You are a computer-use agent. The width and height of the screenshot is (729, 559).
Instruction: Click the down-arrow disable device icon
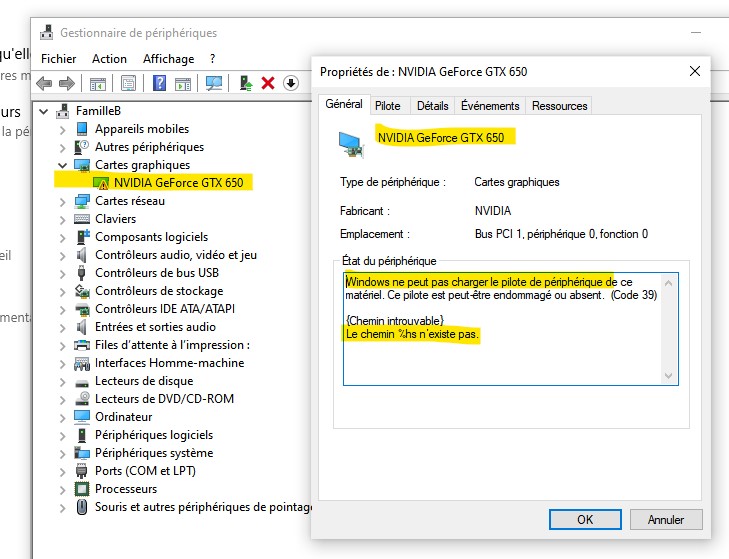point(291,83)
